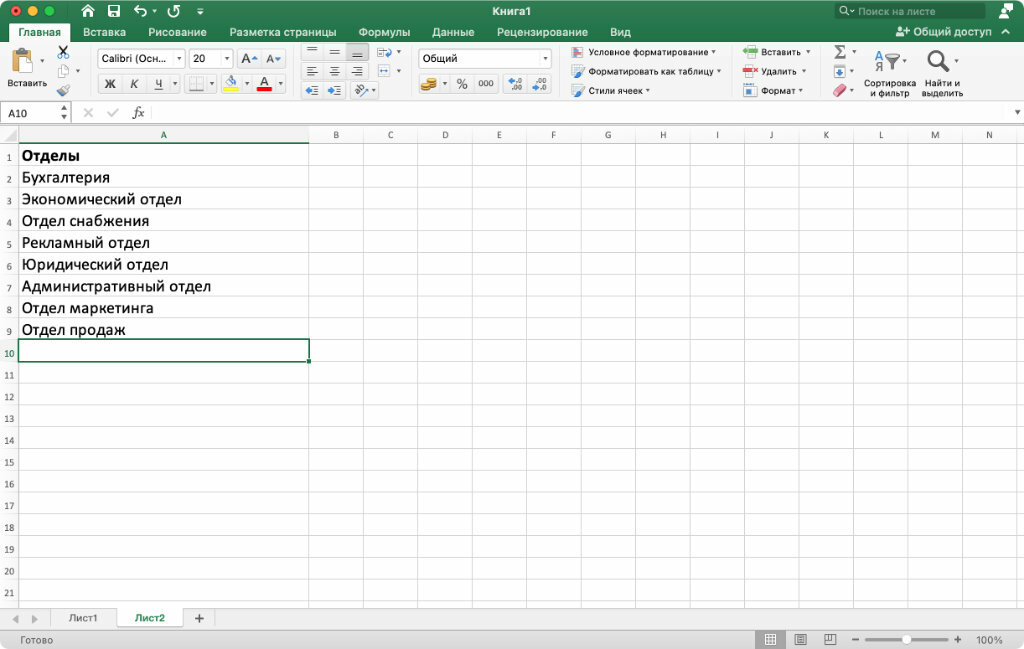Click the yellow fill color button

pos(231,84)
